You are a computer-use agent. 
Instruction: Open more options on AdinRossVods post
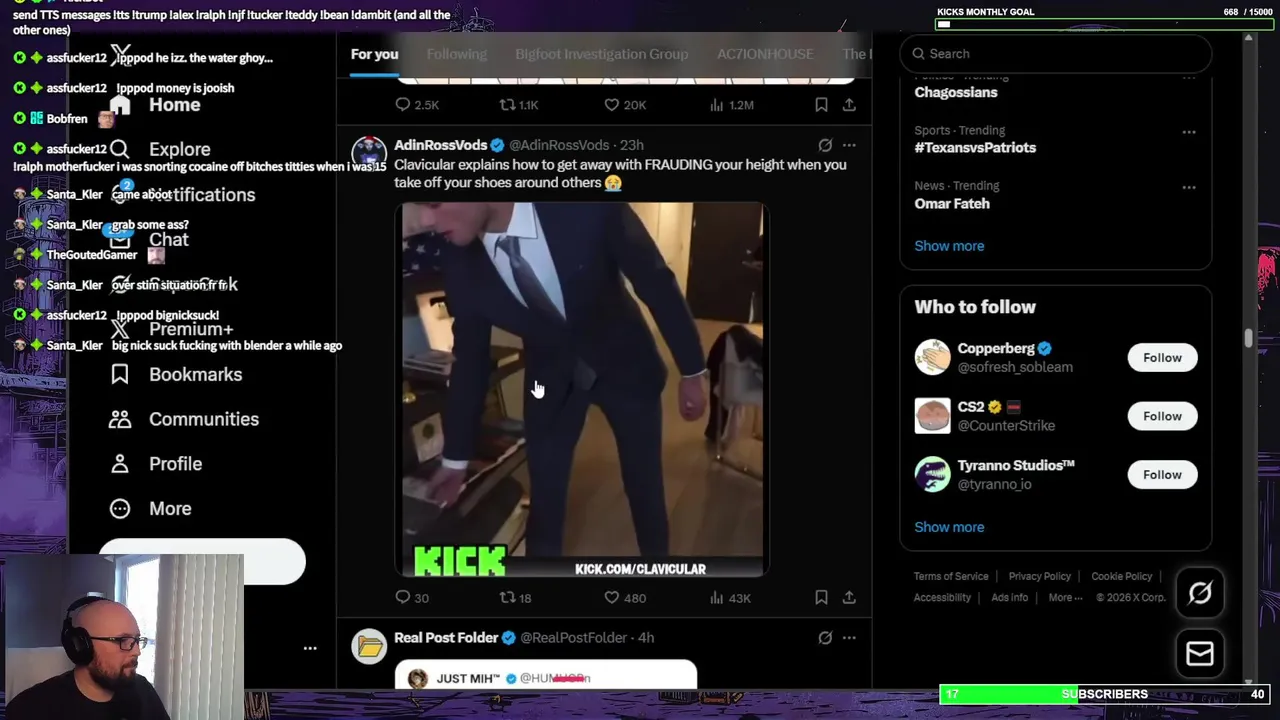click(849, 145)
